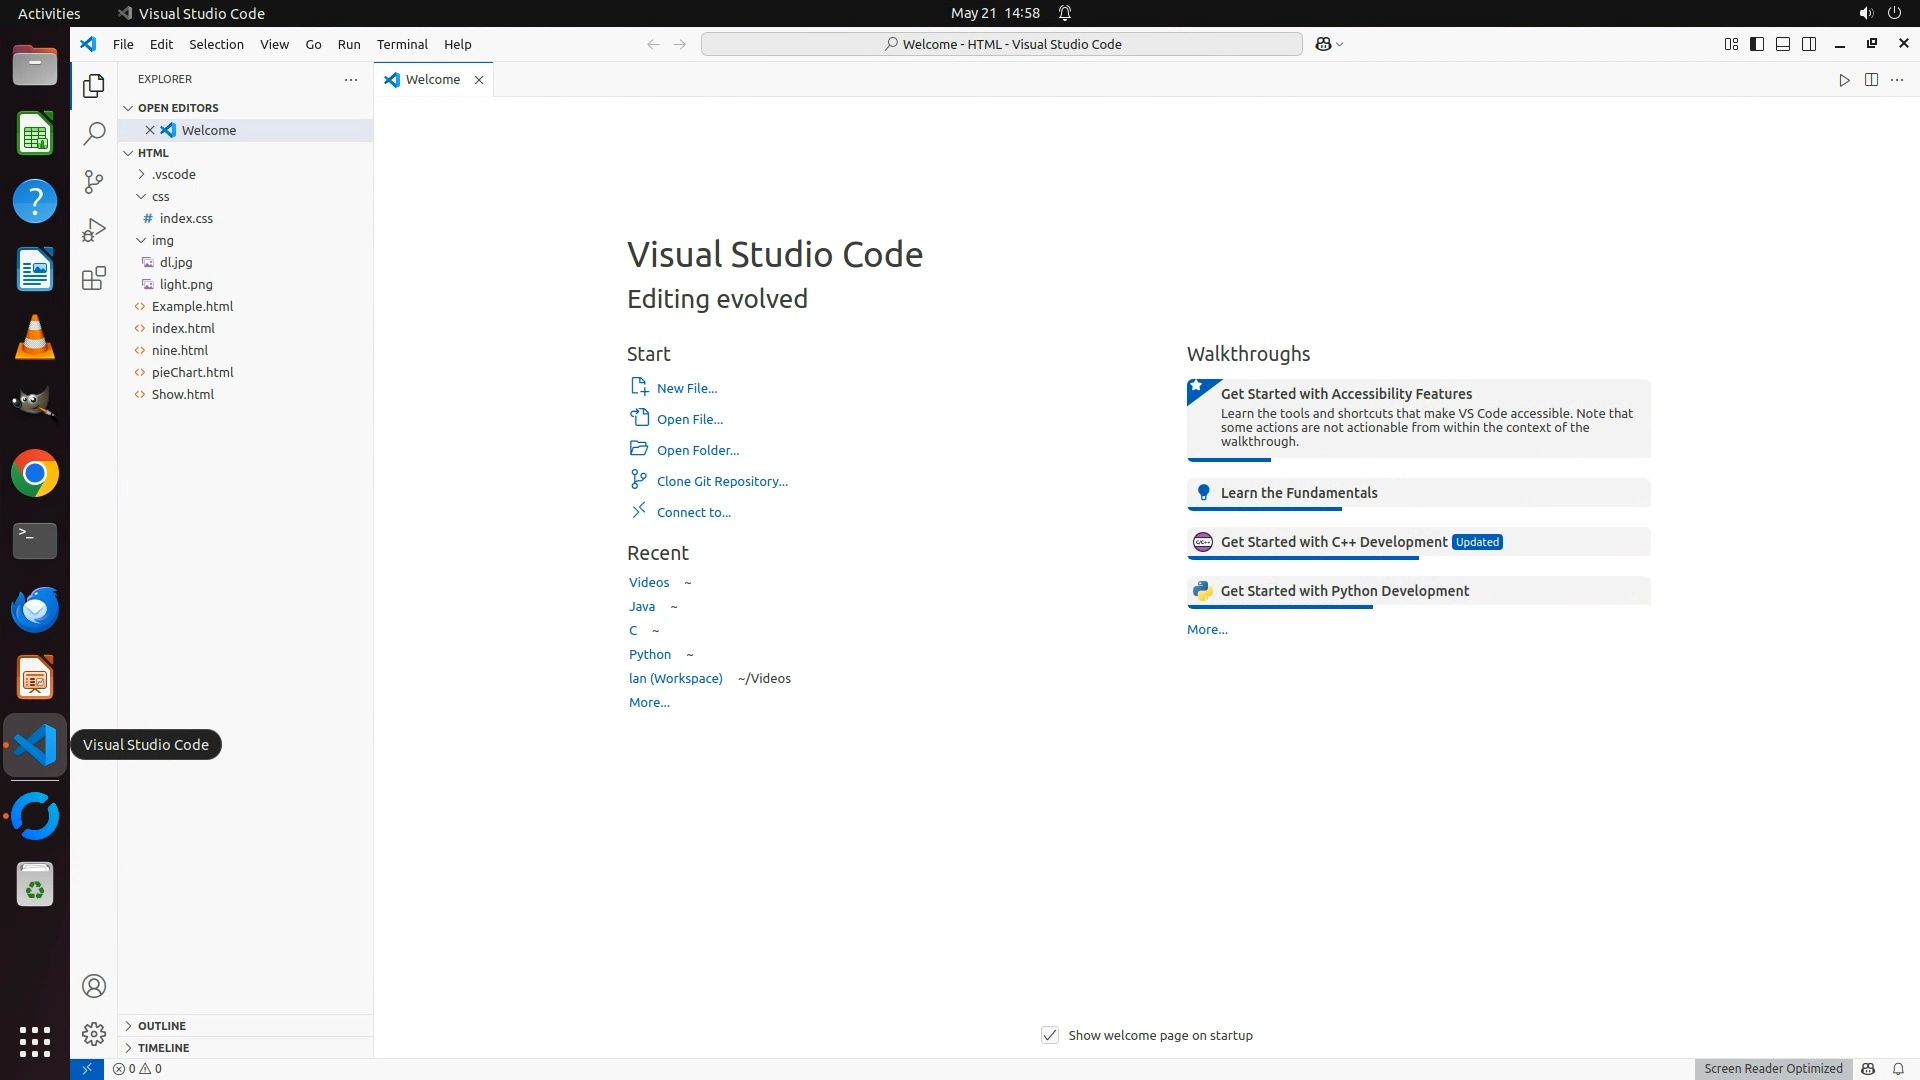Click the Open Folder... link

click(697, 450)
